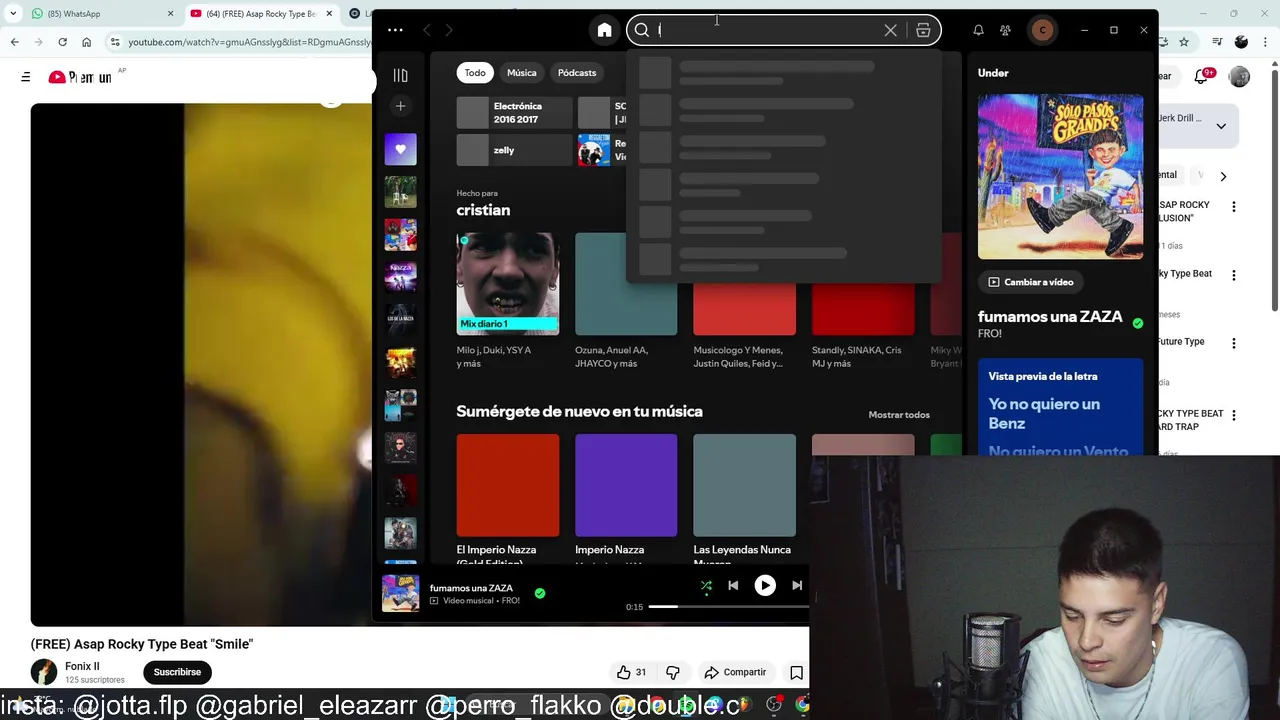The width and height of the screenshot is (1280, 720).
Task: Toggle saved checkmark beside fumamos una ZAZA title
Action: click(x=1137, y=323)
